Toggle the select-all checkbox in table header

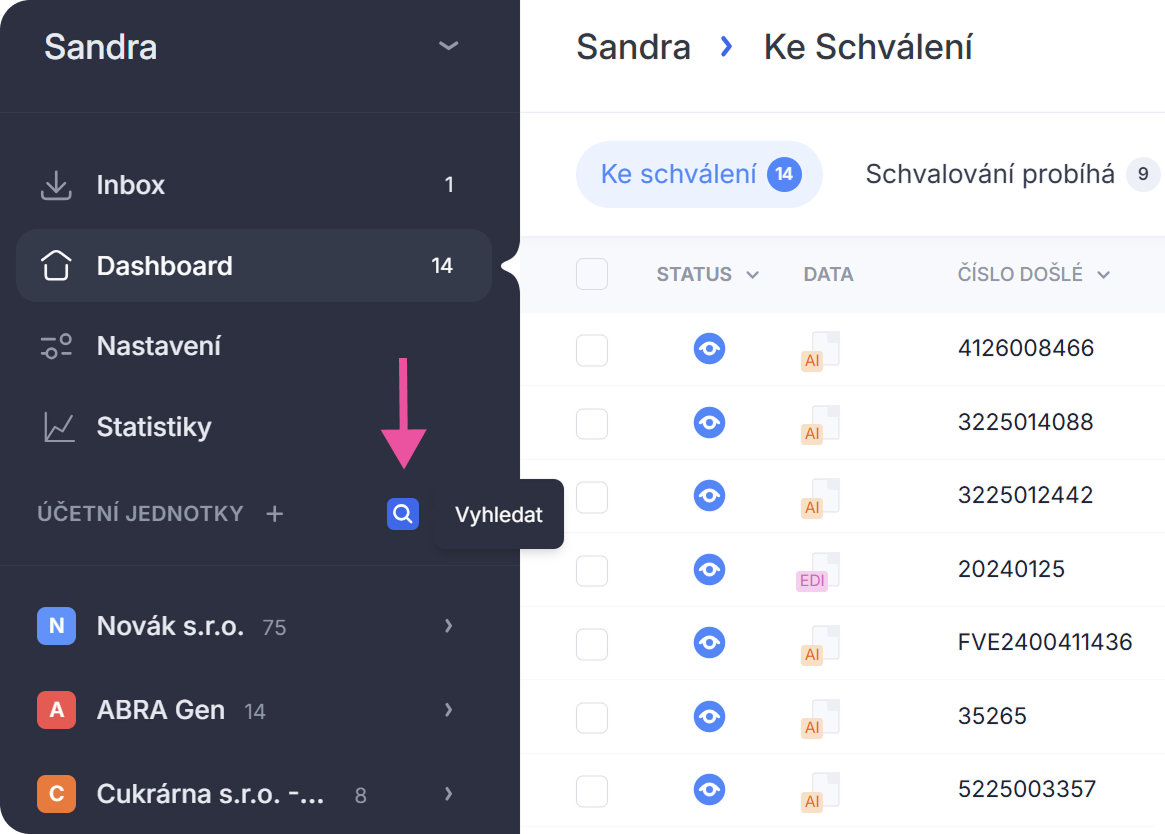[592, 274]
